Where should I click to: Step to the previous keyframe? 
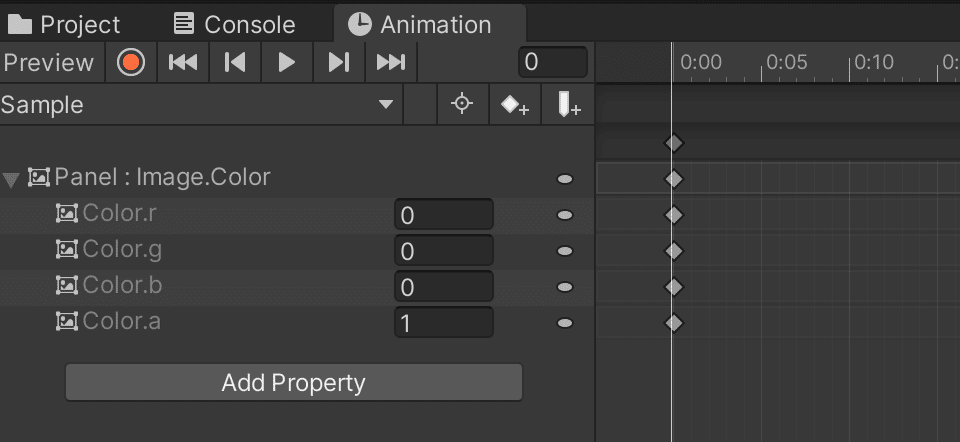235,62
